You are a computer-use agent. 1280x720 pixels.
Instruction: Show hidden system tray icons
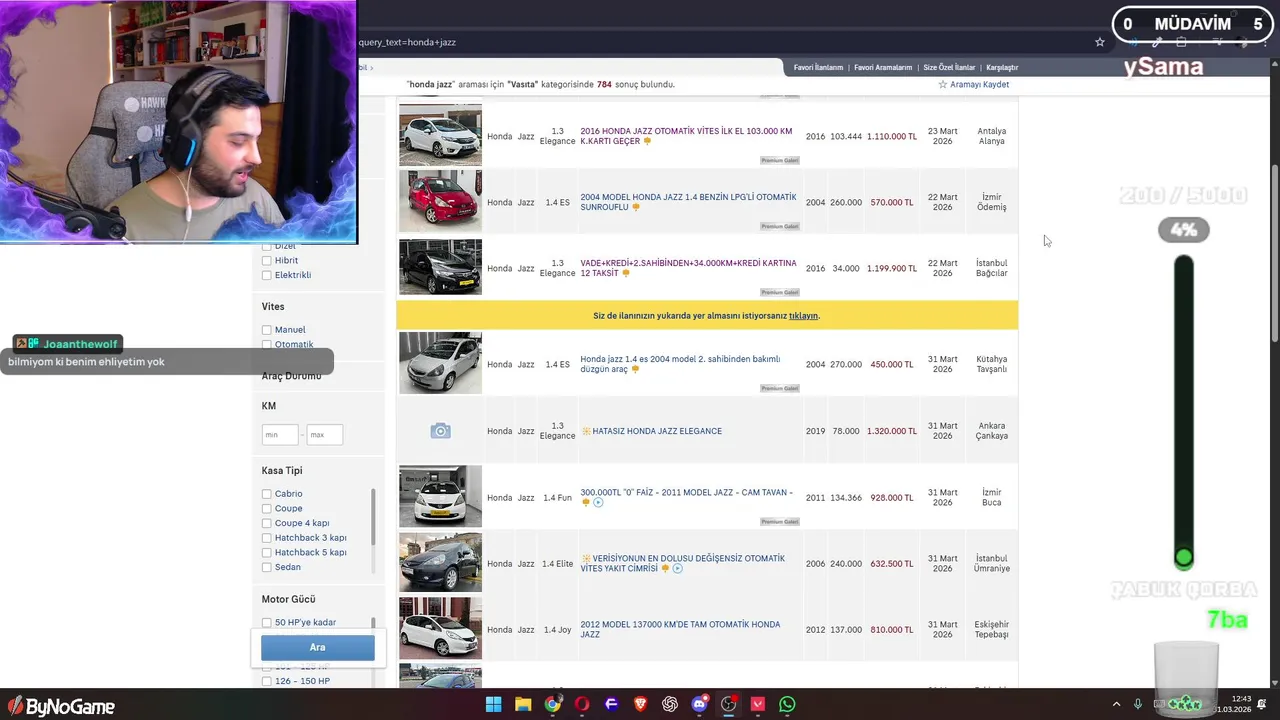click(1116, 704)
